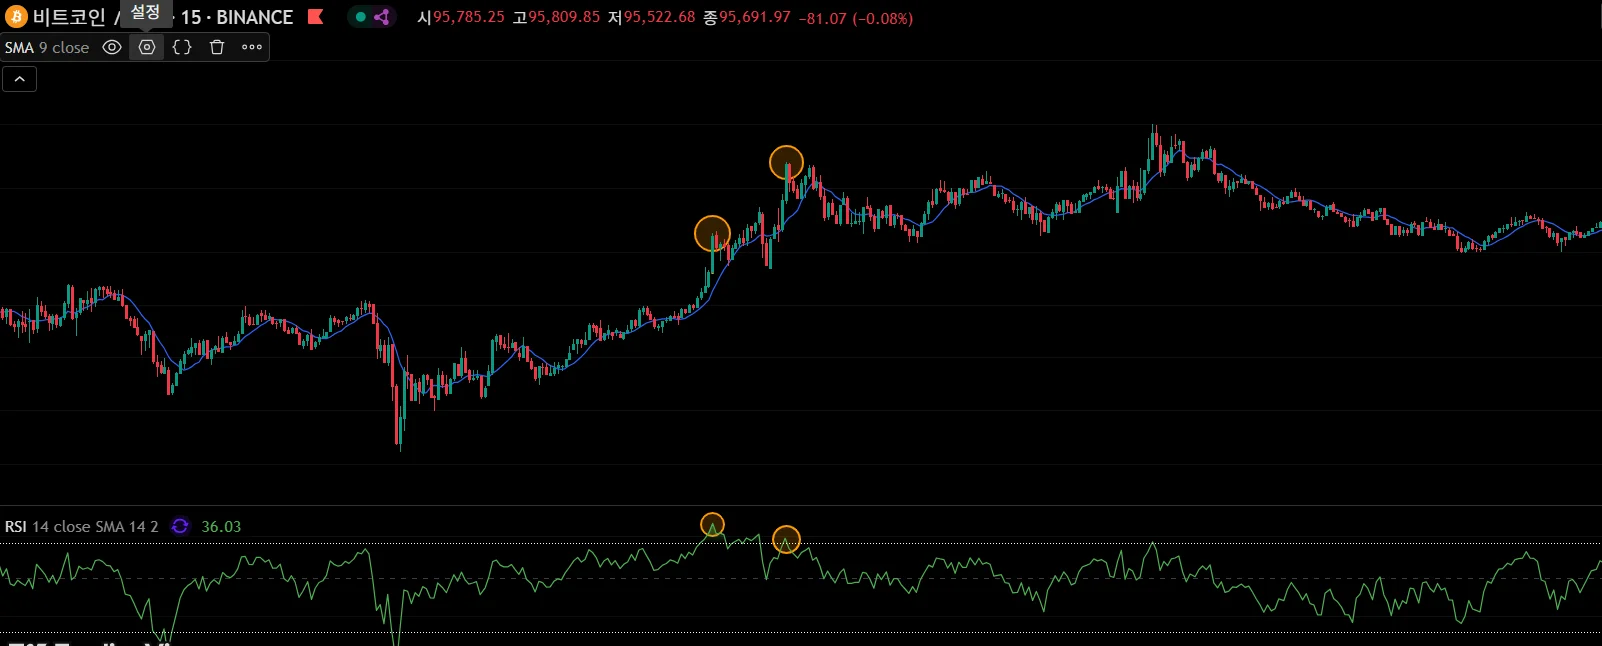The height and width of the screenshot is (646, 1602).
Task: Click the SMA 9 close indicator label
Action: 47,47
